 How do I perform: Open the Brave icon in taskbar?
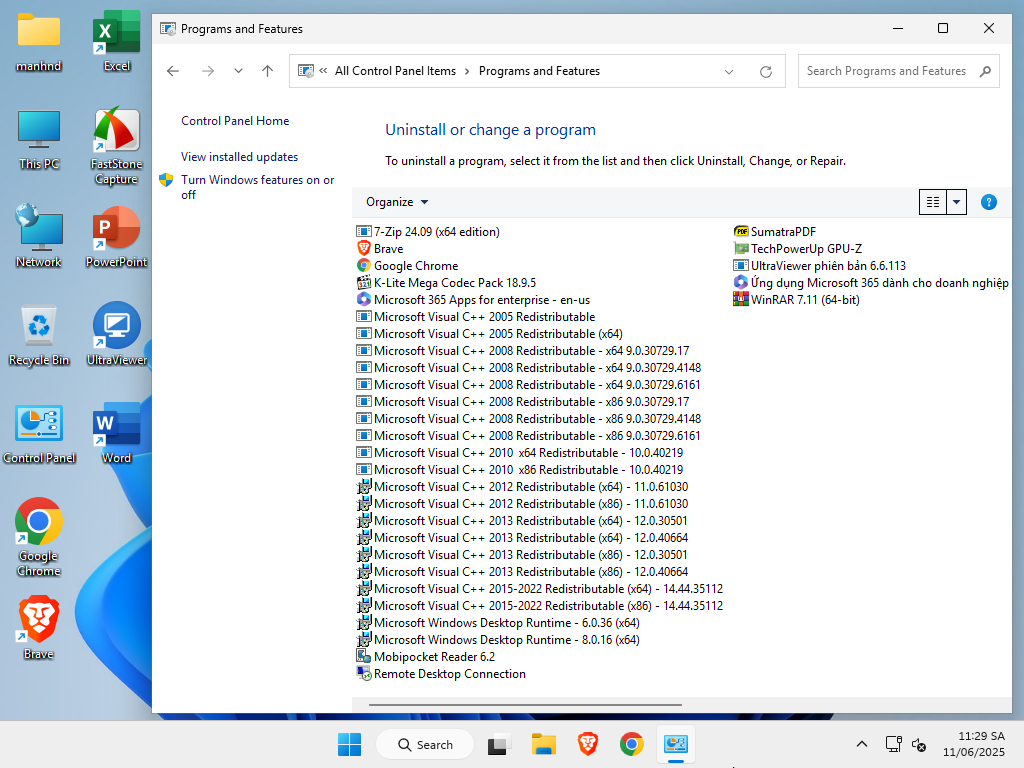click(587, 744)
